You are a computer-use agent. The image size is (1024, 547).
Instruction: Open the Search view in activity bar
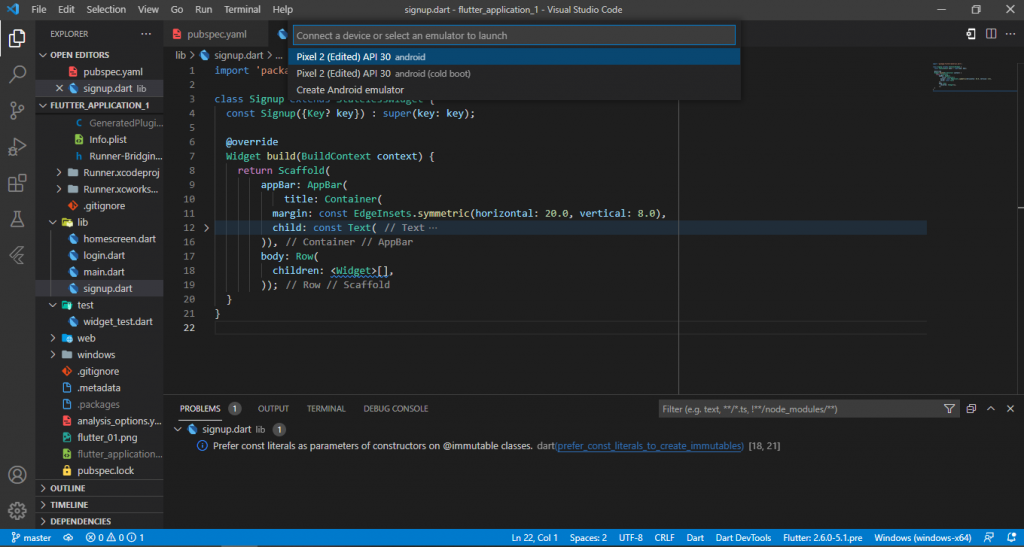17,74
